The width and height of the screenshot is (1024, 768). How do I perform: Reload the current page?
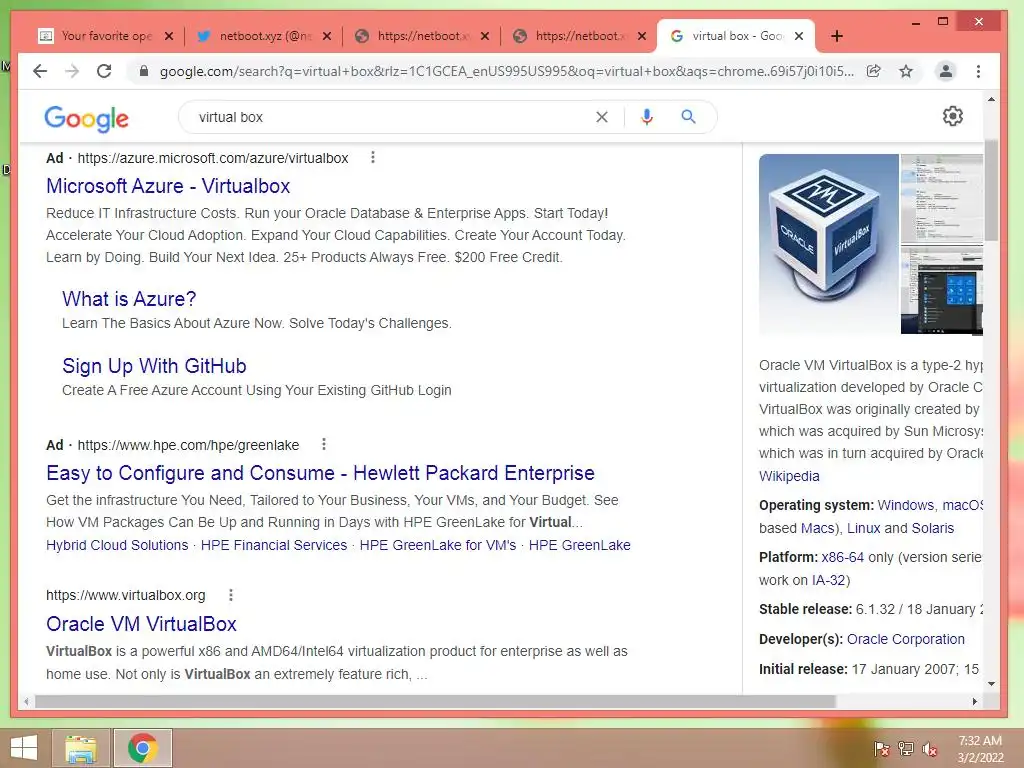104,71
